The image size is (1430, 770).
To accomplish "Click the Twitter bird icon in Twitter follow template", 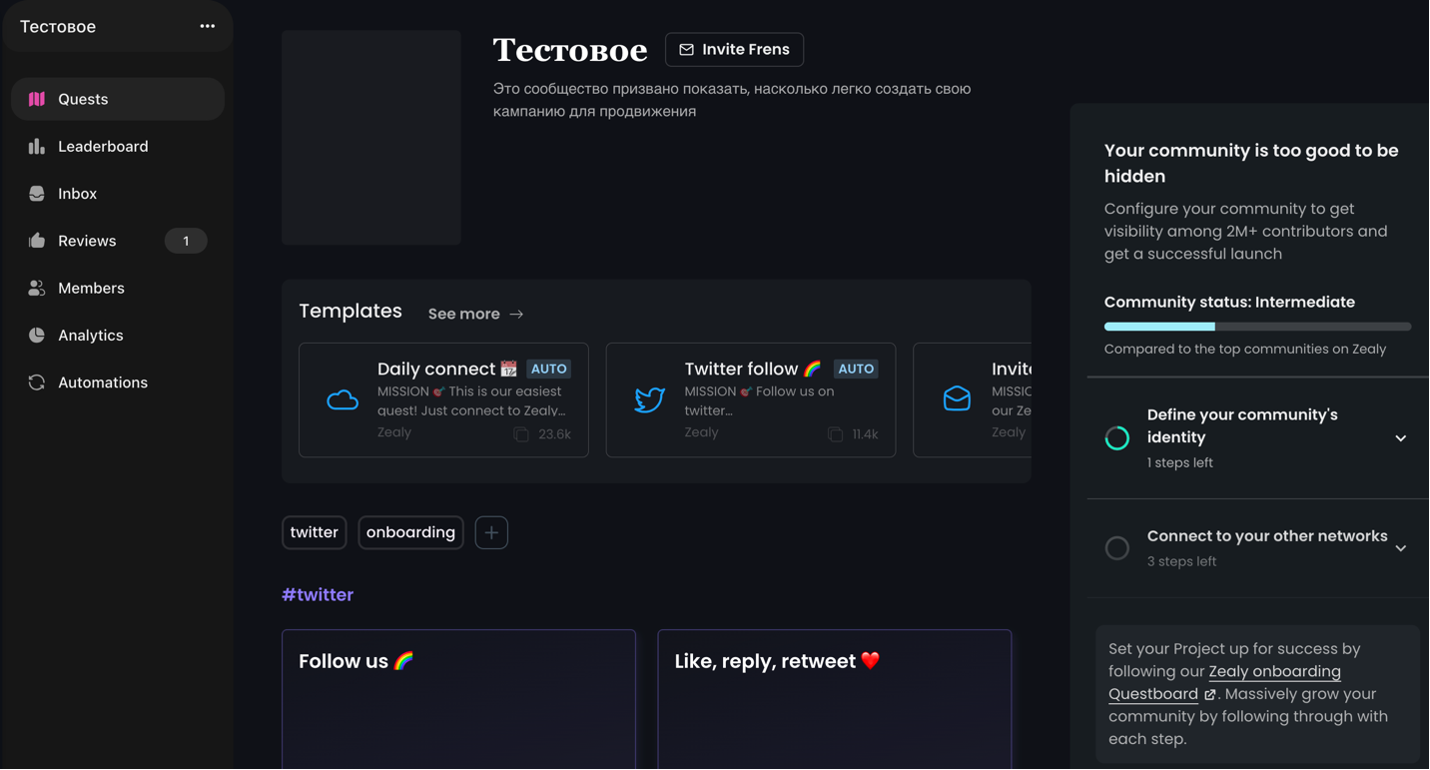I will coord(650,400).
